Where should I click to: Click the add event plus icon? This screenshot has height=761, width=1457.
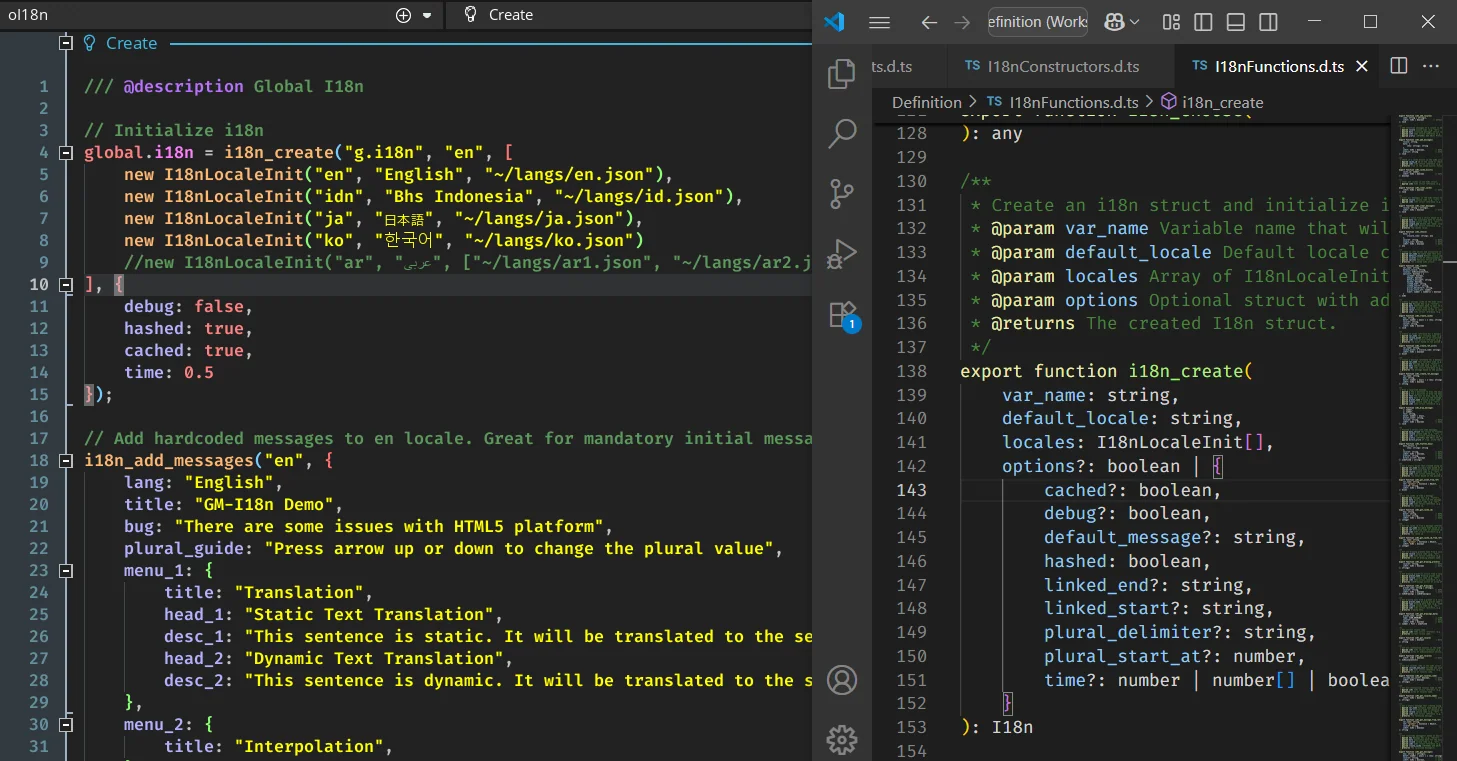(403, 15)
